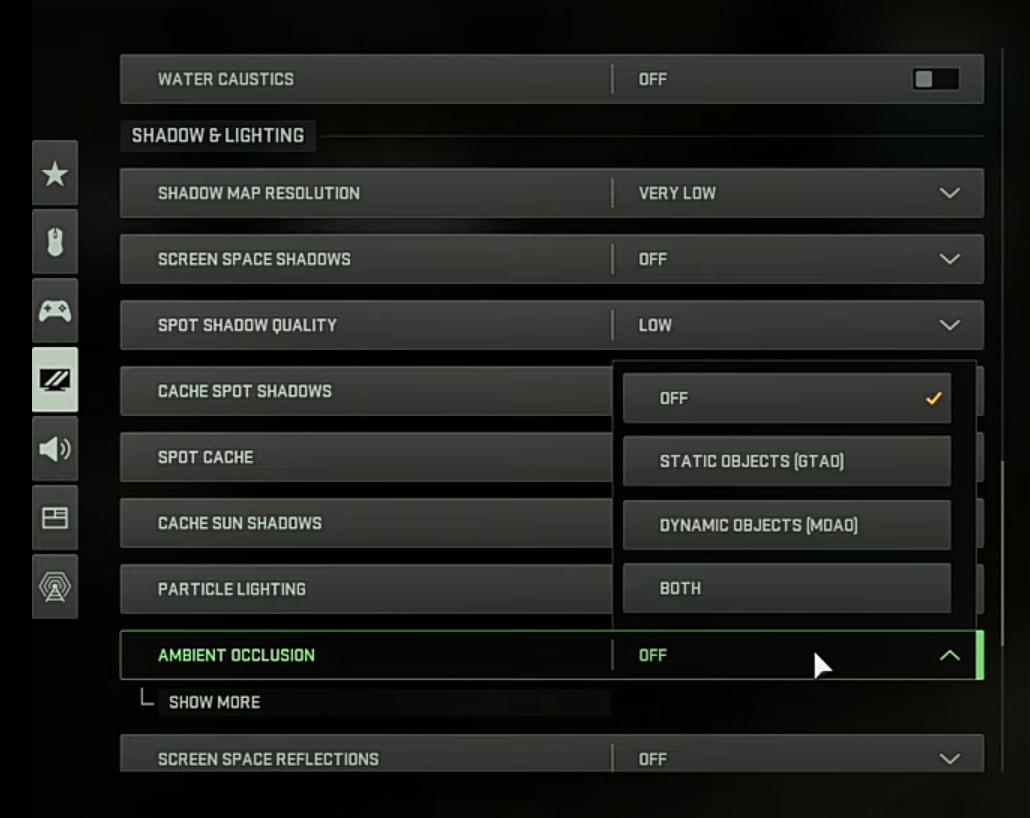
Task: Expand the Shadow Map Resolution dropdown
Action: (949, 192)
